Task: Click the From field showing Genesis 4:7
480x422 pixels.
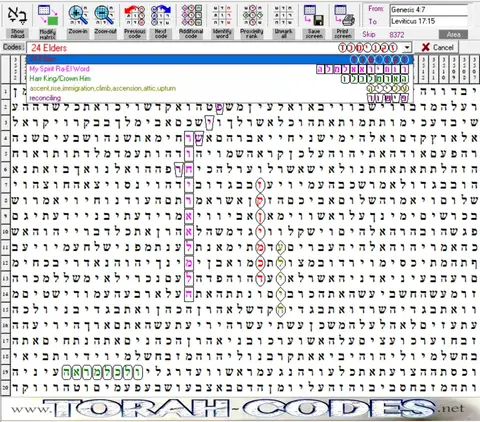Action: (x=429, y=10)
